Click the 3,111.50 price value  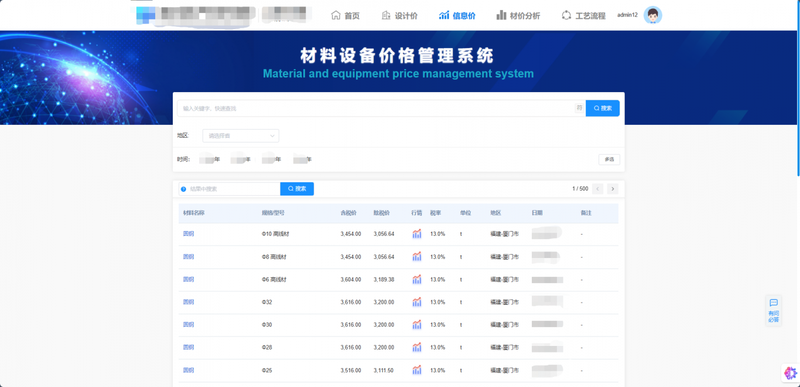click(x=384, y=370)
